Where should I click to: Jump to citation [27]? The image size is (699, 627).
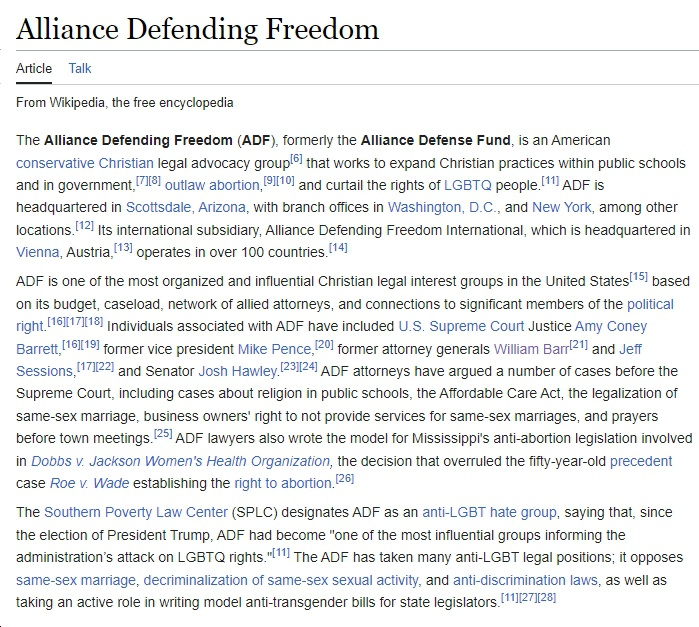[x=528, y=598]
